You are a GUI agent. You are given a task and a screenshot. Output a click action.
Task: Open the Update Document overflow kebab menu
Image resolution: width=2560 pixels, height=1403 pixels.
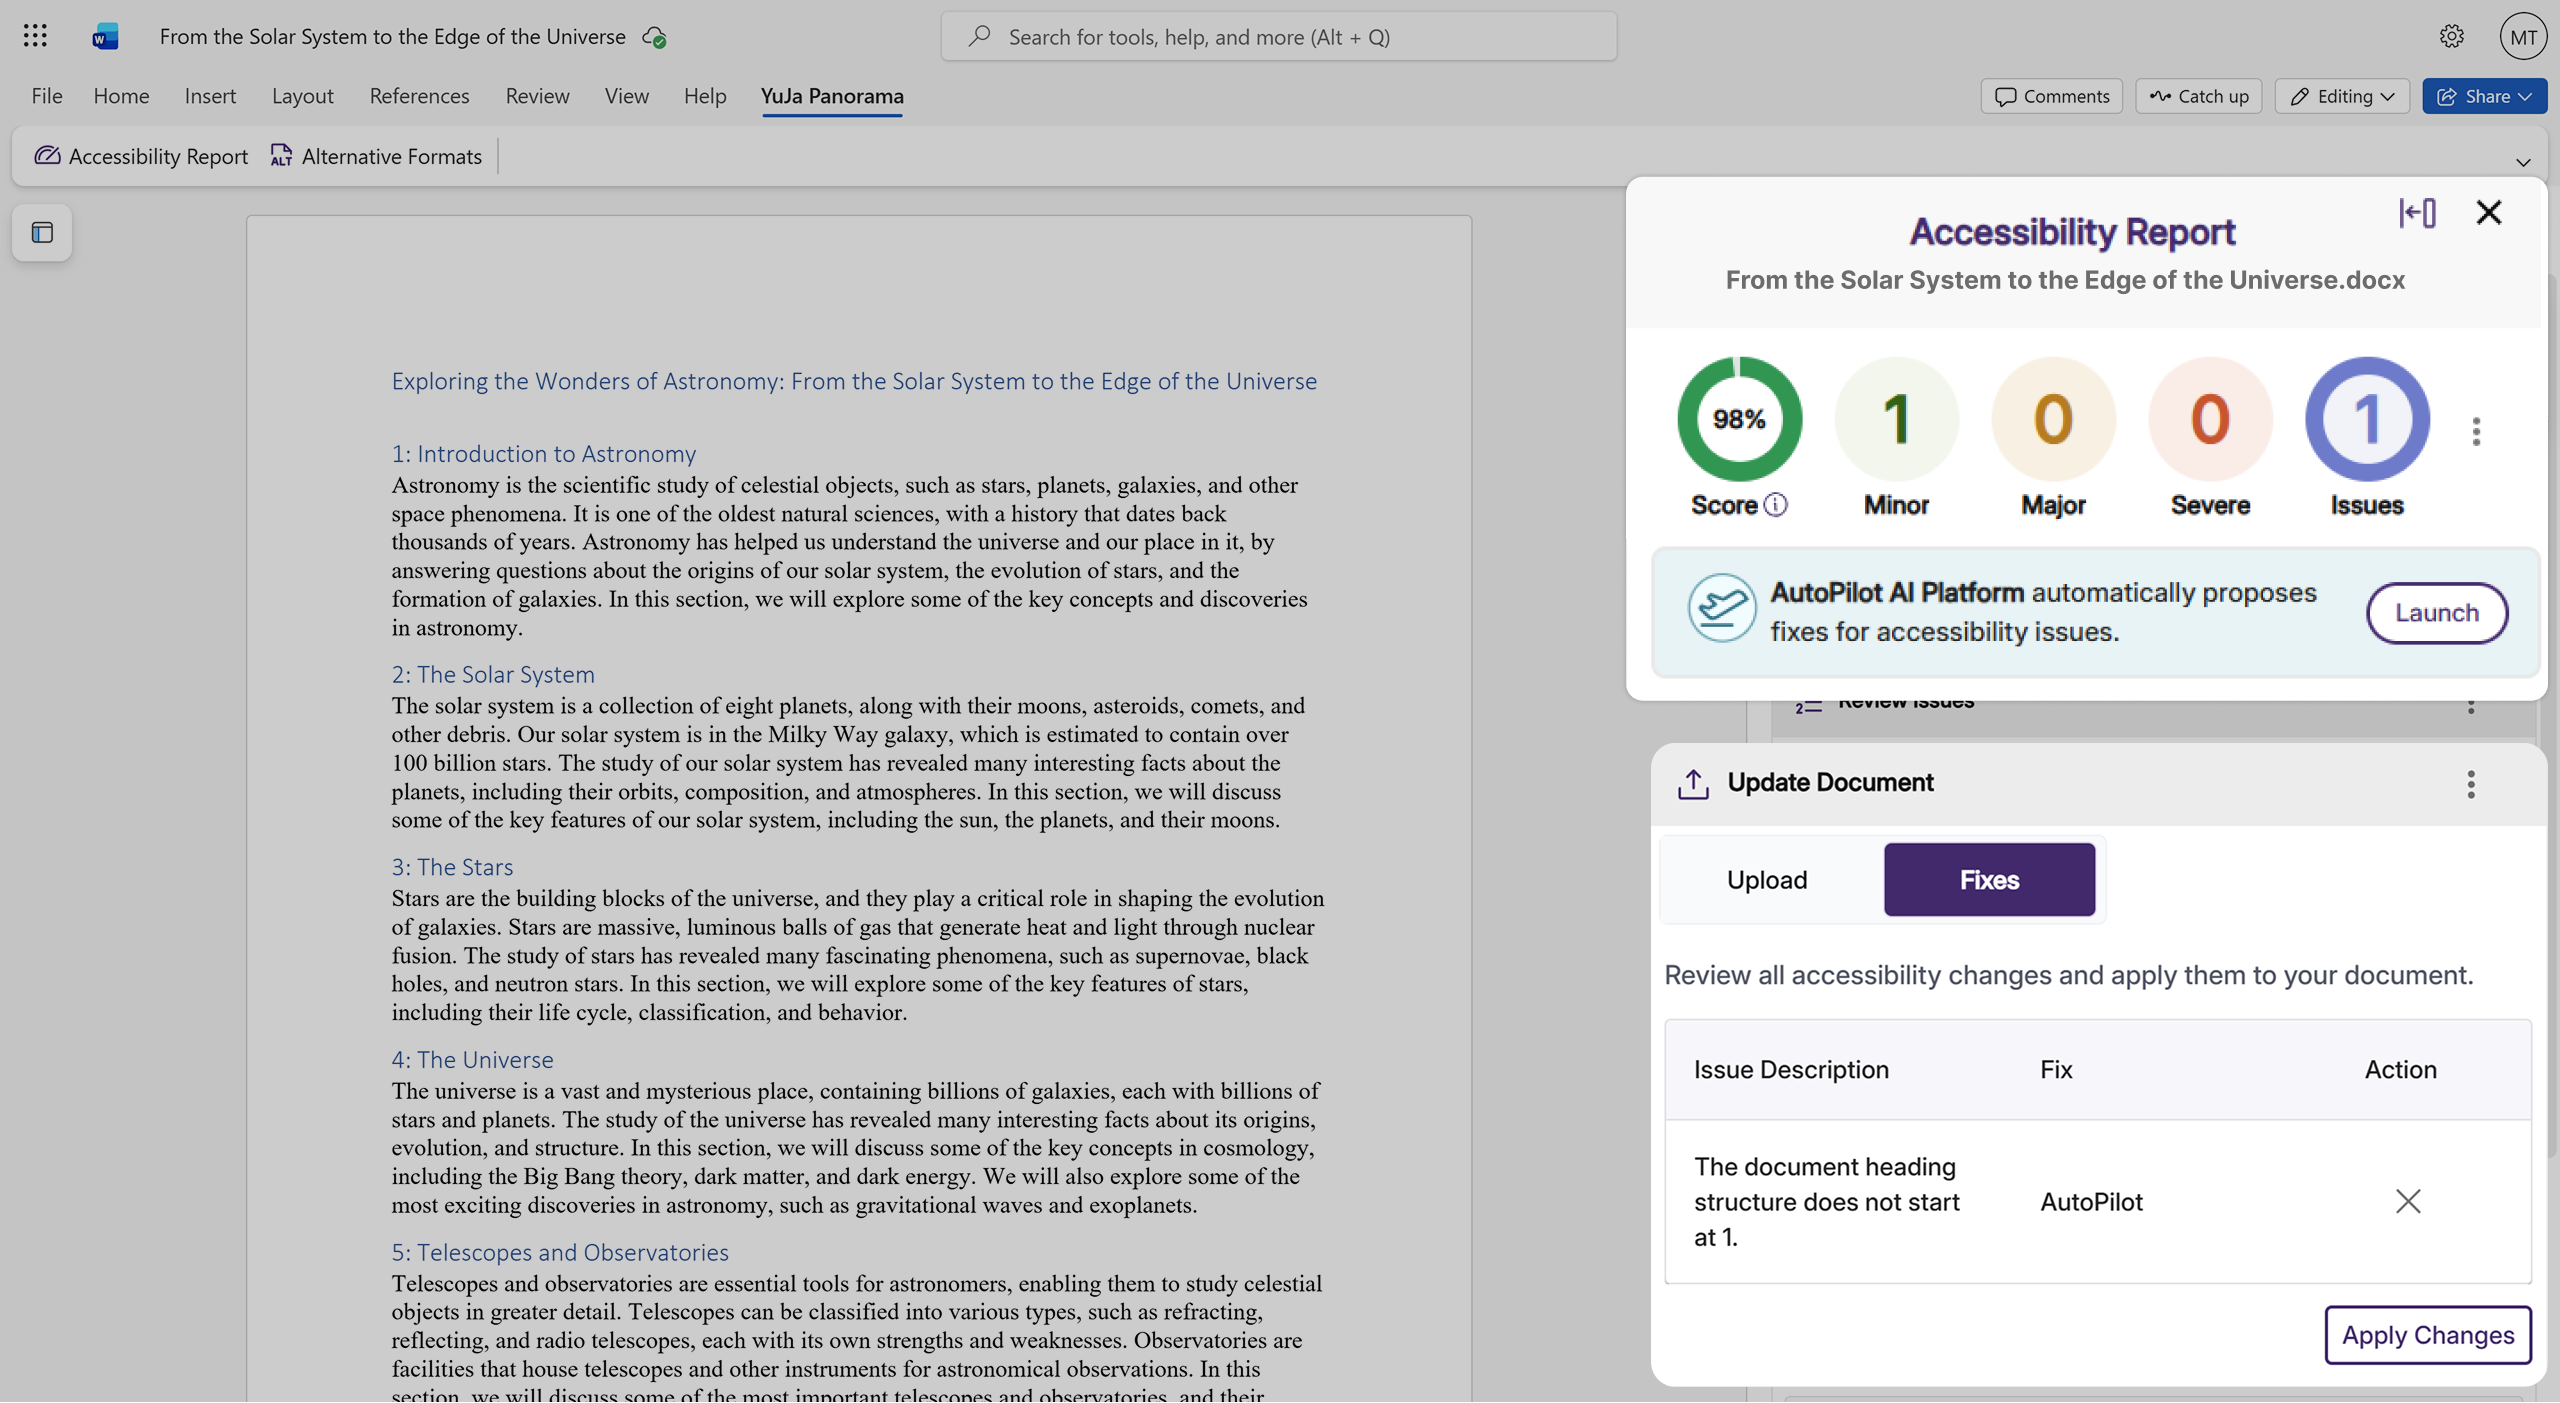point(2471,784)
